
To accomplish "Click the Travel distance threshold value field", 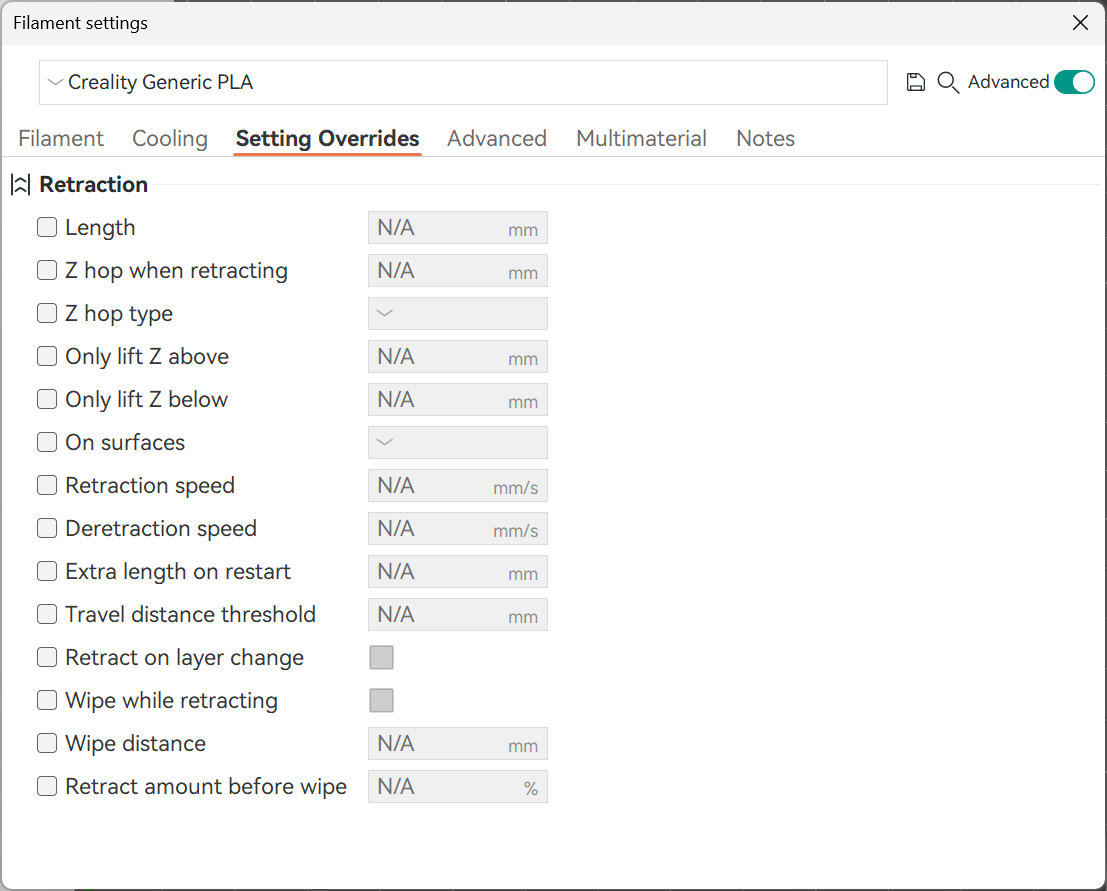I will tap(457, 616).
